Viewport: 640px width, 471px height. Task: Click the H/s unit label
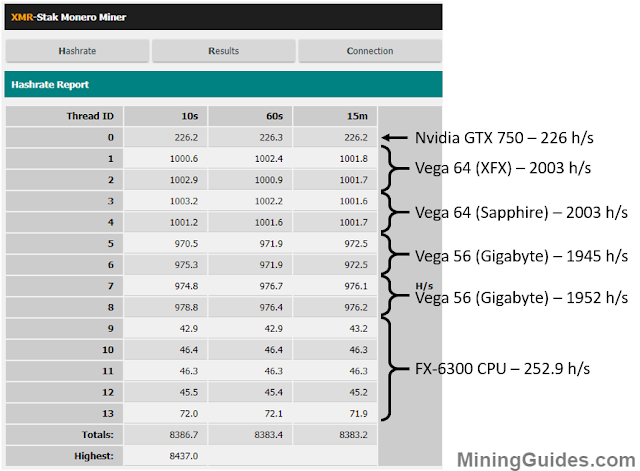[424, 286]
